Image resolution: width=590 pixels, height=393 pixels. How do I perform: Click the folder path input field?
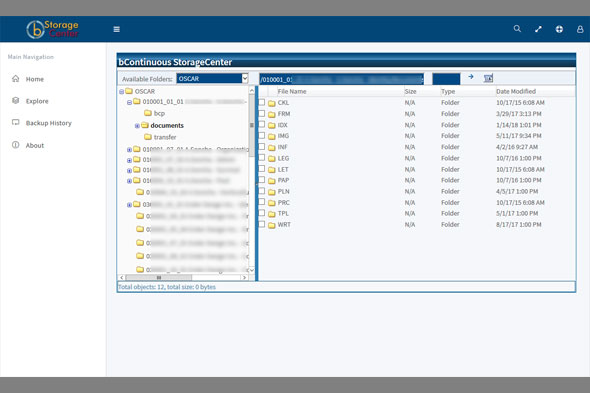pos(342,79)
